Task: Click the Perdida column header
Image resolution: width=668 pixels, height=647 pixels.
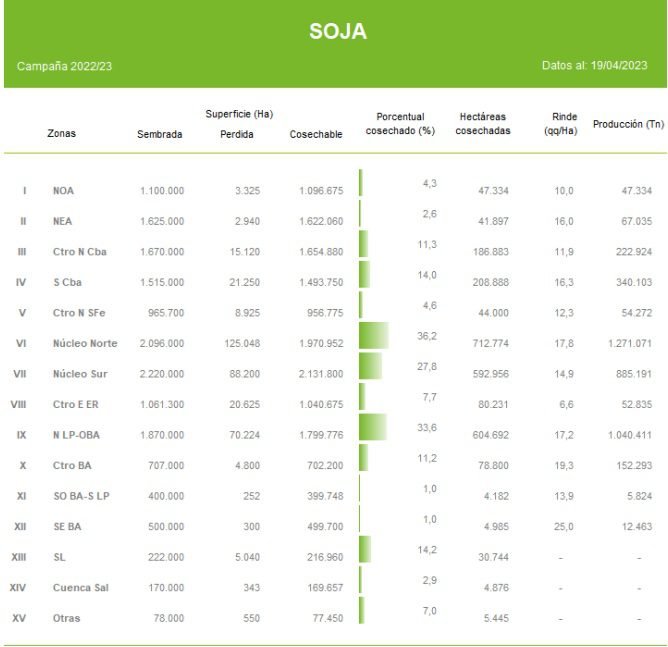Action: coord(237,134)
